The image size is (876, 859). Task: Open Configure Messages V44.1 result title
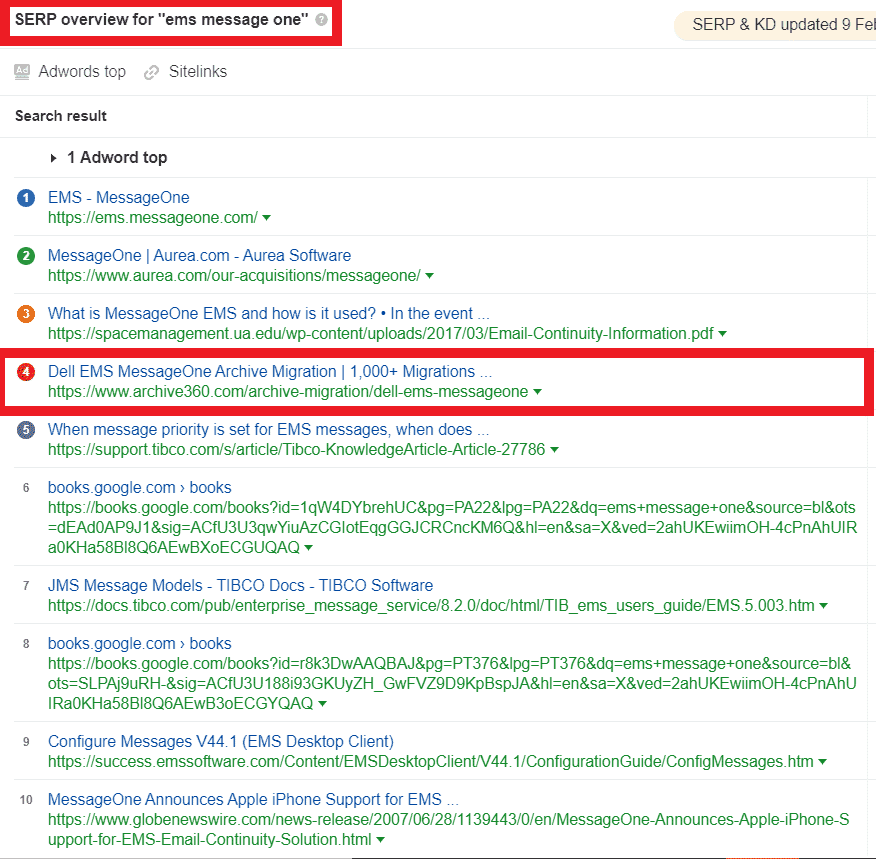[221, 741]
